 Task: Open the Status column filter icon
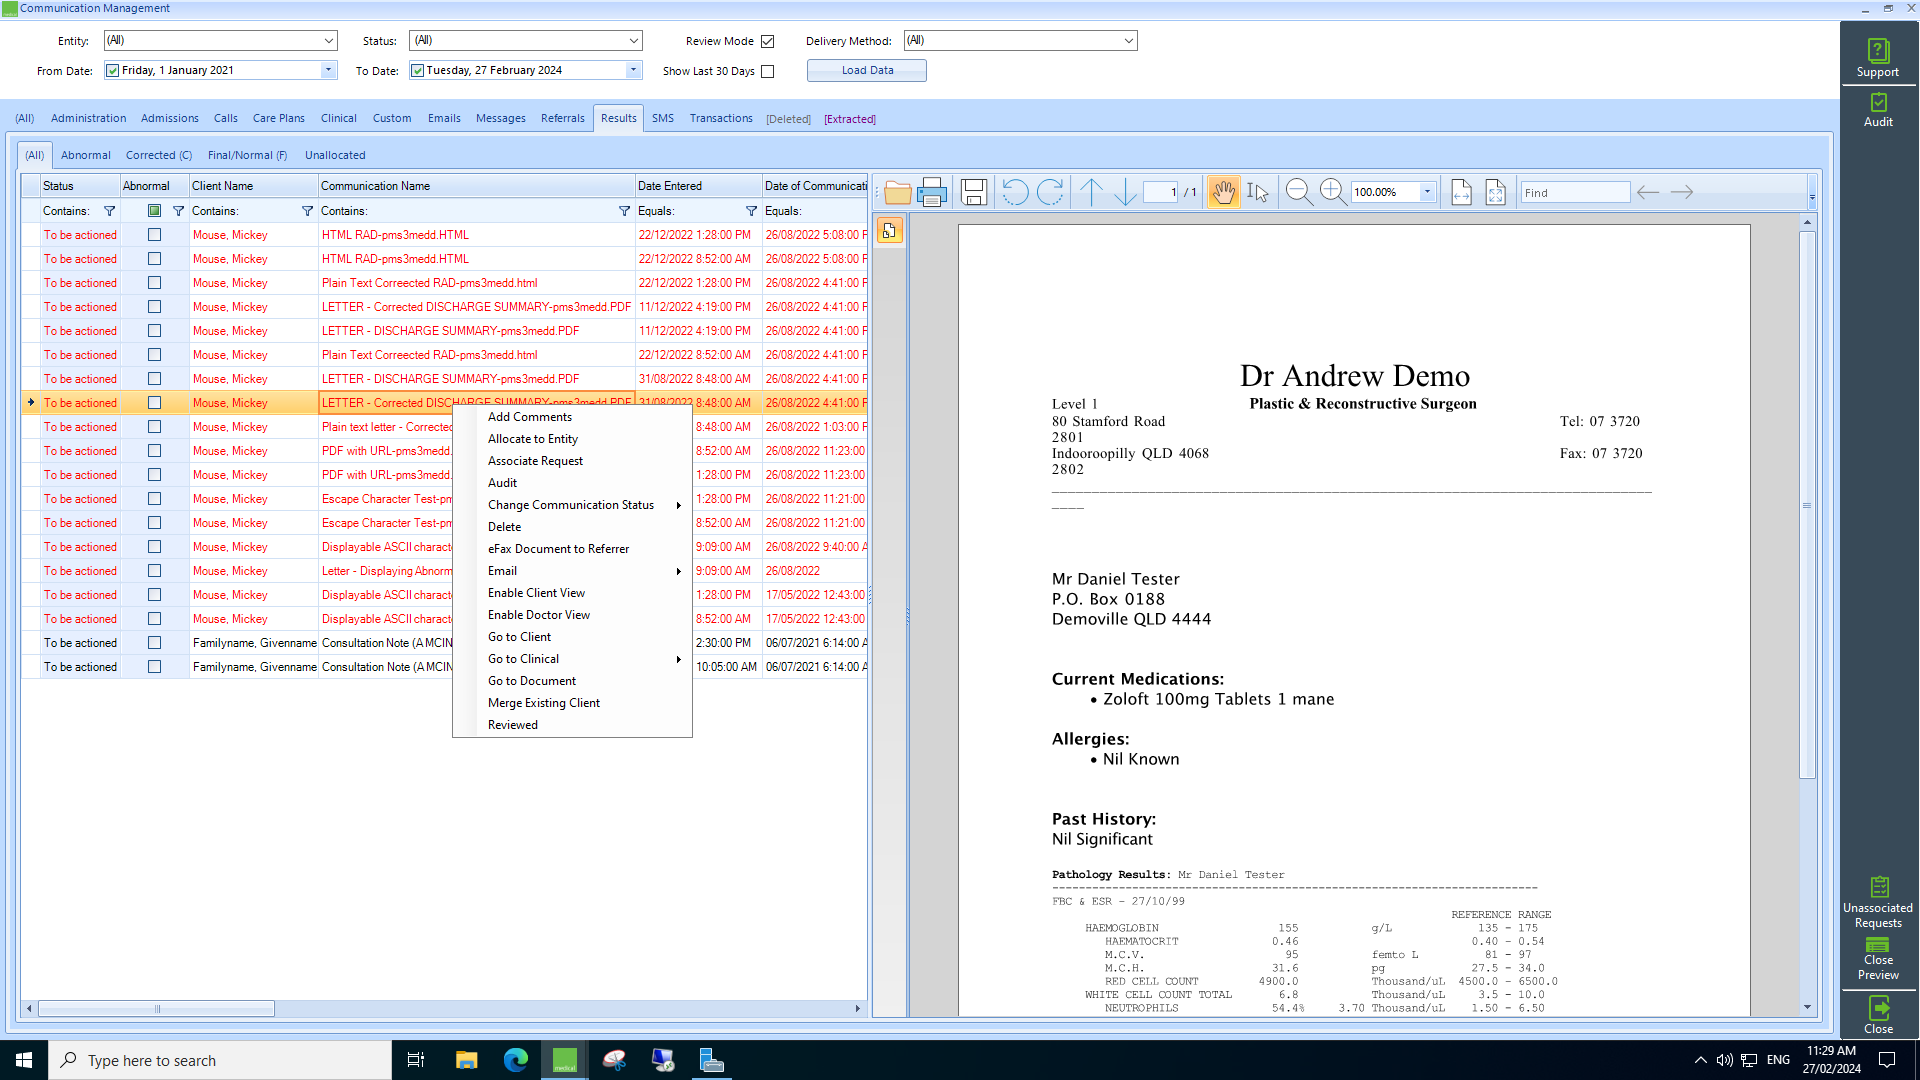click(x=110, y=211)
